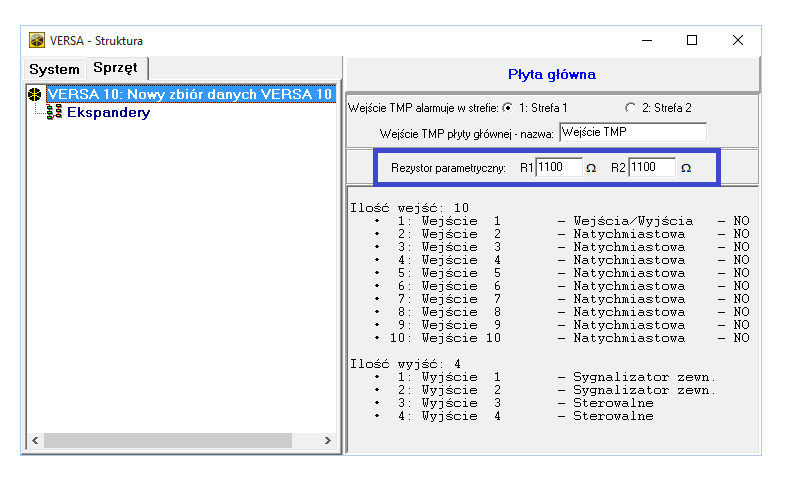Click the VERSA application icon in title bar
787x477 pixels.
click(x=37, y=41)
